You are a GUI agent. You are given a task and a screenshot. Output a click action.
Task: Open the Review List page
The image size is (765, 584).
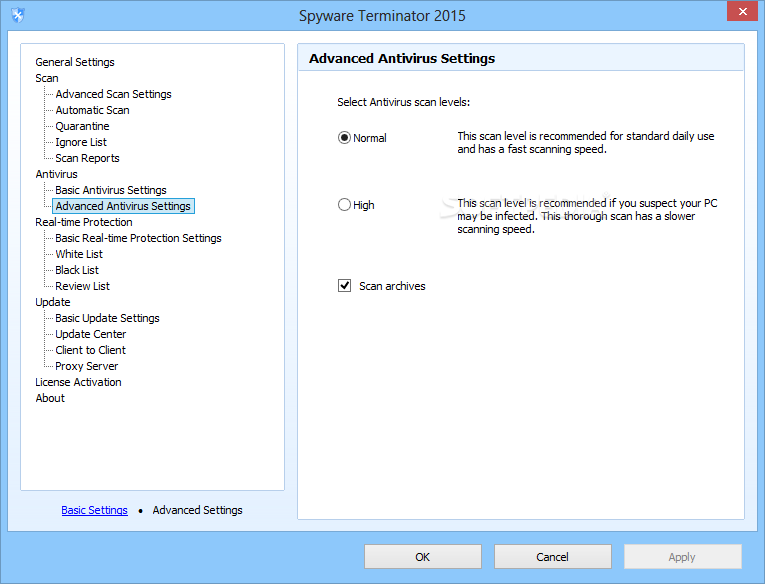coord(82,286)
